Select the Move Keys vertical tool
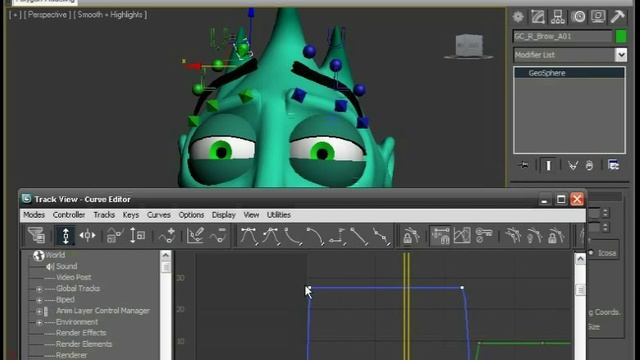Image resolution: width=640 pixels, height=360 pixels. pyautogui.click(x=66, y=236)
